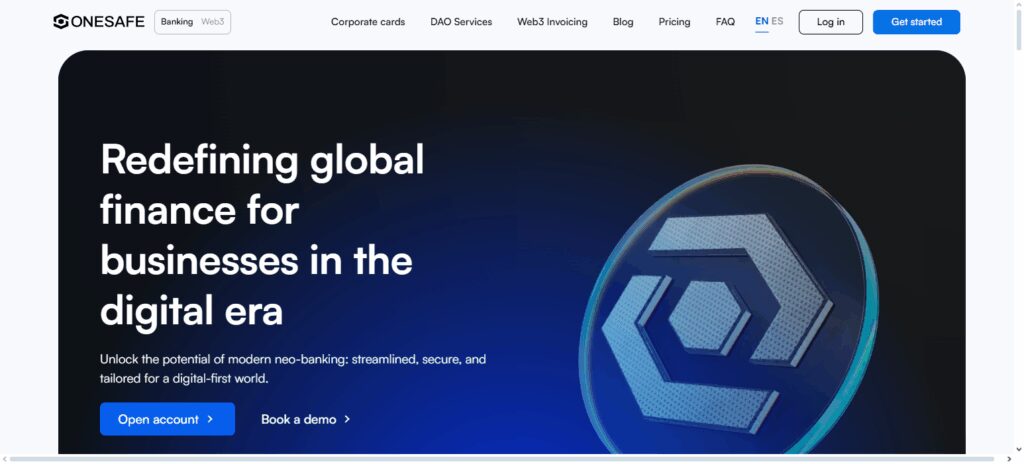Click the chevron arrow in Open account

210,419
